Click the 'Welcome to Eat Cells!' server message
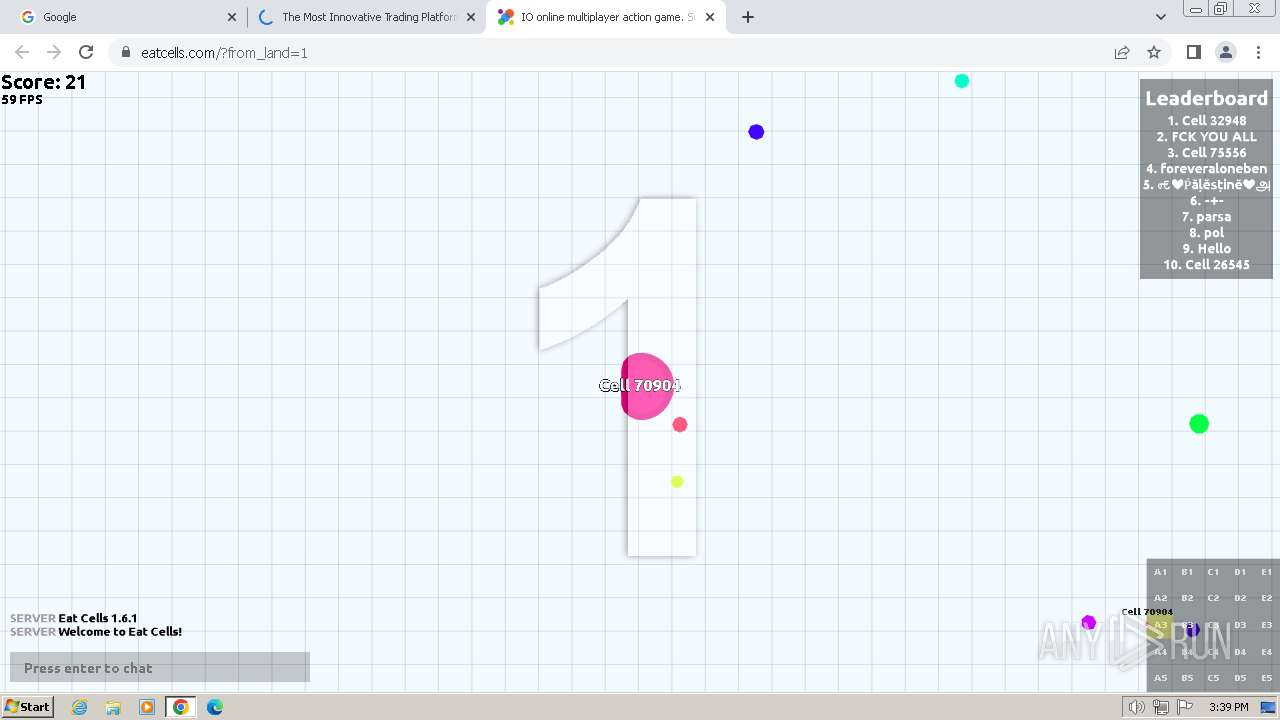The image size is (1280, 720). [120, 632]
